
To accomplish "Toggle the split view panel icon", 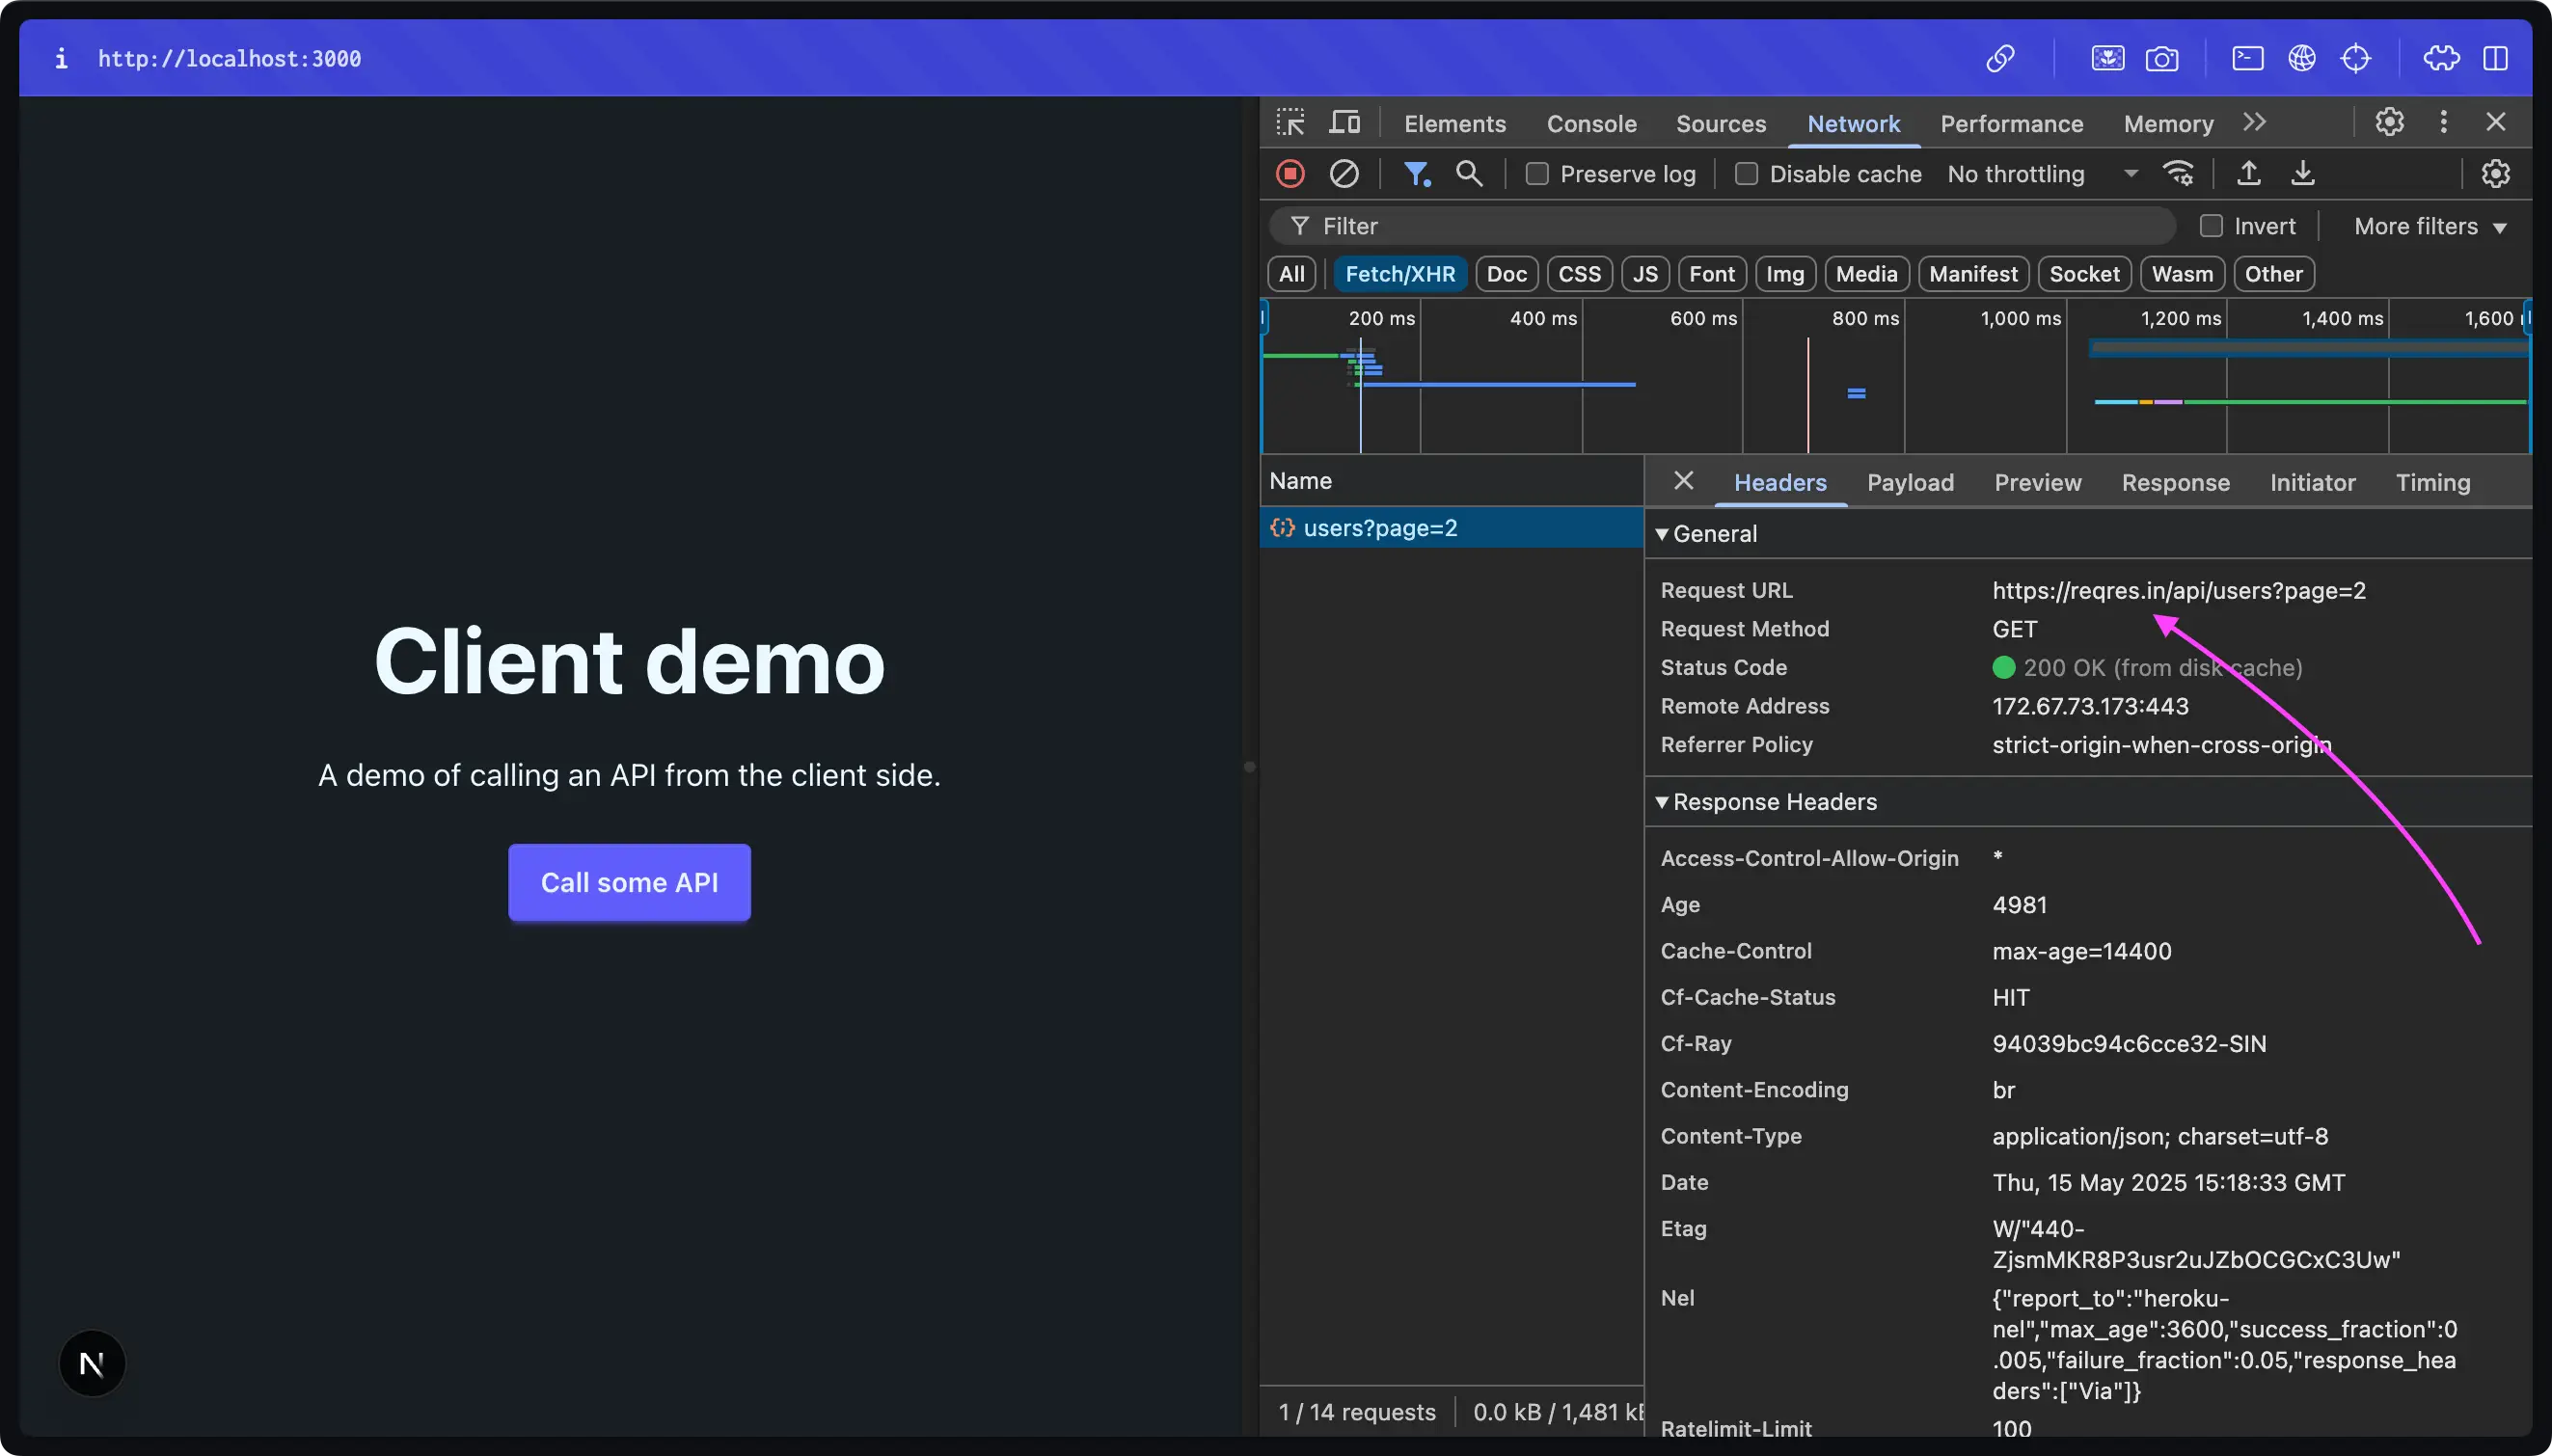I will (2496, 59).
